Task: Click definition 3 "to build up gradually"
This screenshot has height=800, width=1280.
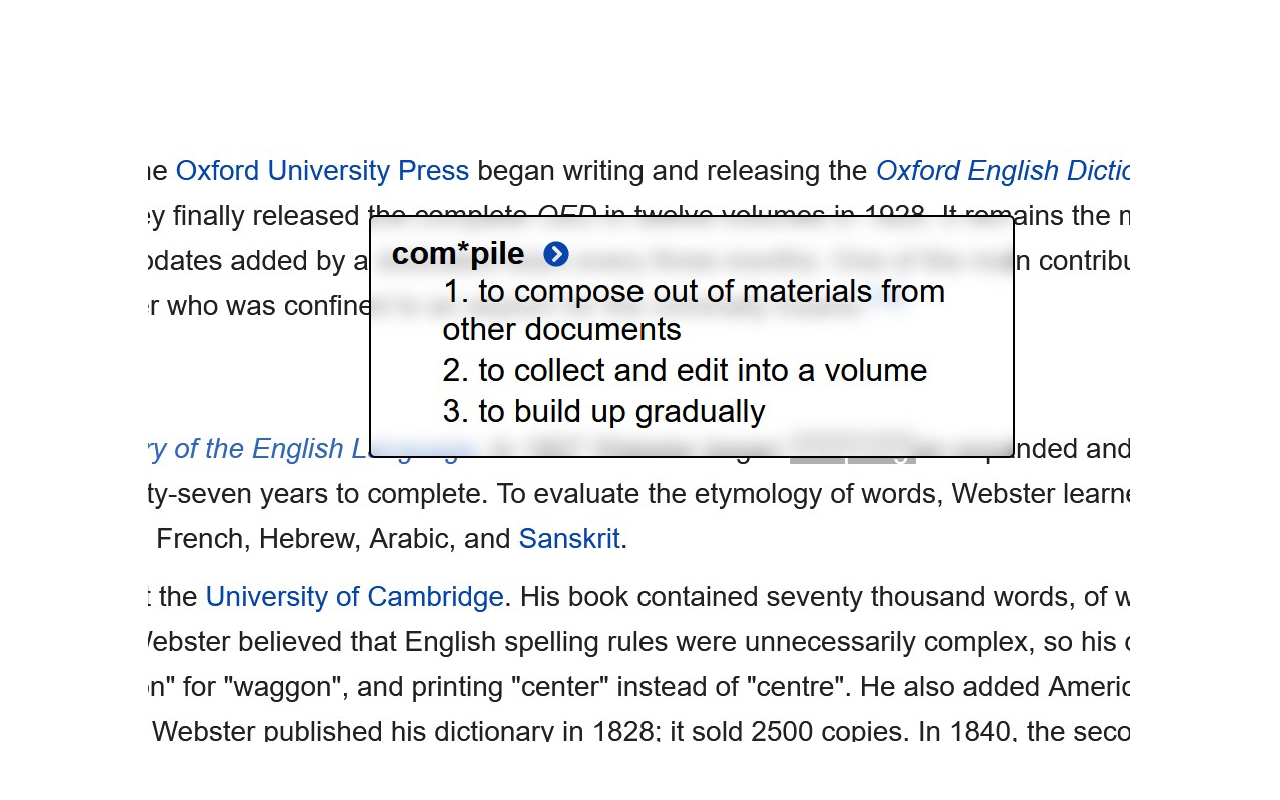Action: point(603,411)
